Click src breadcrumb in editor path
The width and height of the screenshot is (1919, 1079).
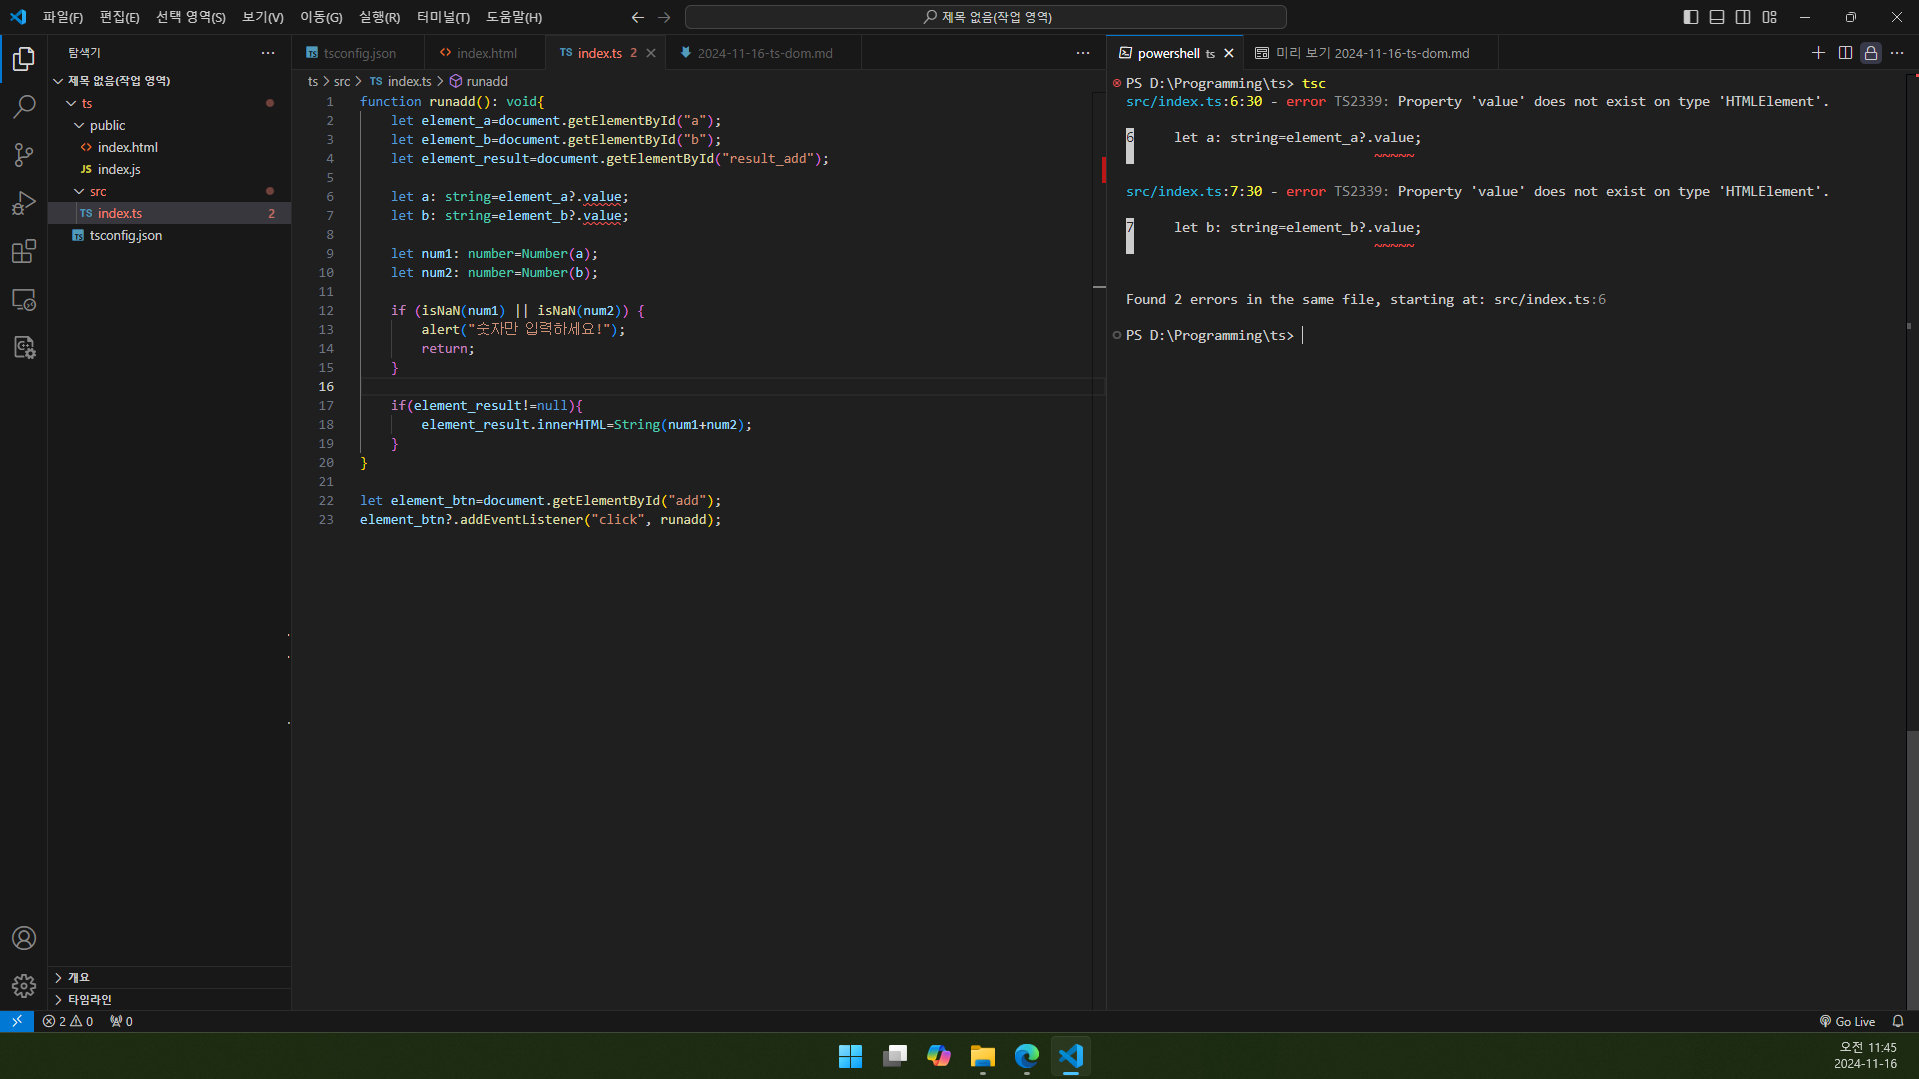point(342,81)
